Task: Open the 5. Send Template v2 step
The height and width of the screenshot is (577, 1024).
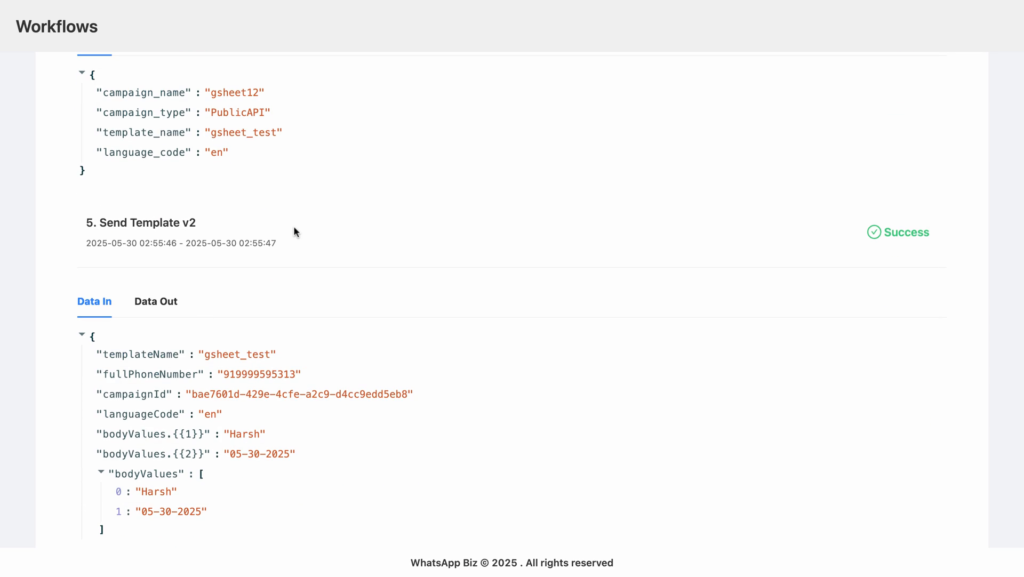Action: (x=141, y=223)
